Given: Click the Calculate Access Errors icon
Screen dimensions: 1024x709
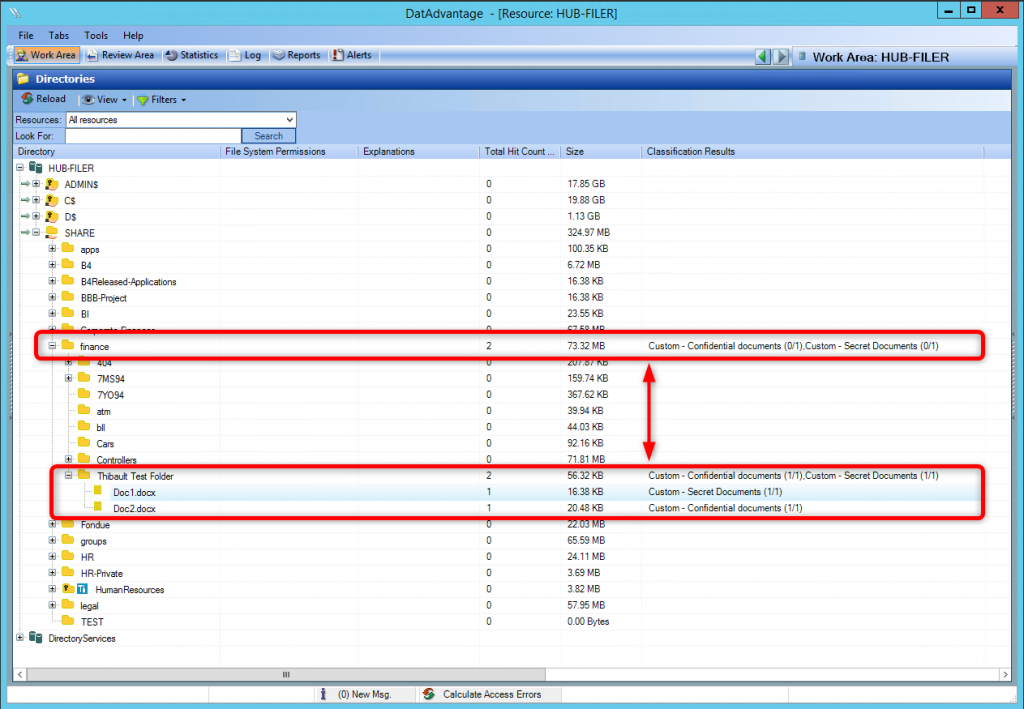Looking at the screenshot, I should point(428,695).
